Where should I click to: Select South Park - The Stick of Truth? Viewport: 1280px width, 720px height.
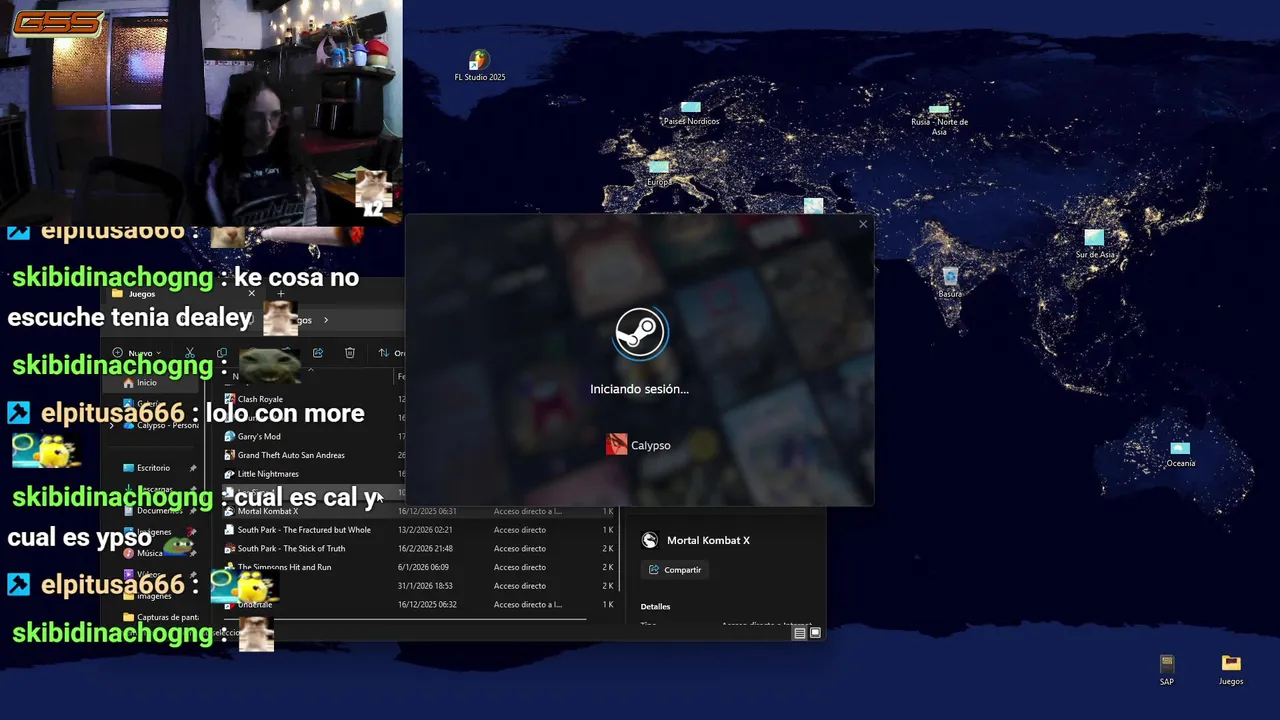pos(291,549)
